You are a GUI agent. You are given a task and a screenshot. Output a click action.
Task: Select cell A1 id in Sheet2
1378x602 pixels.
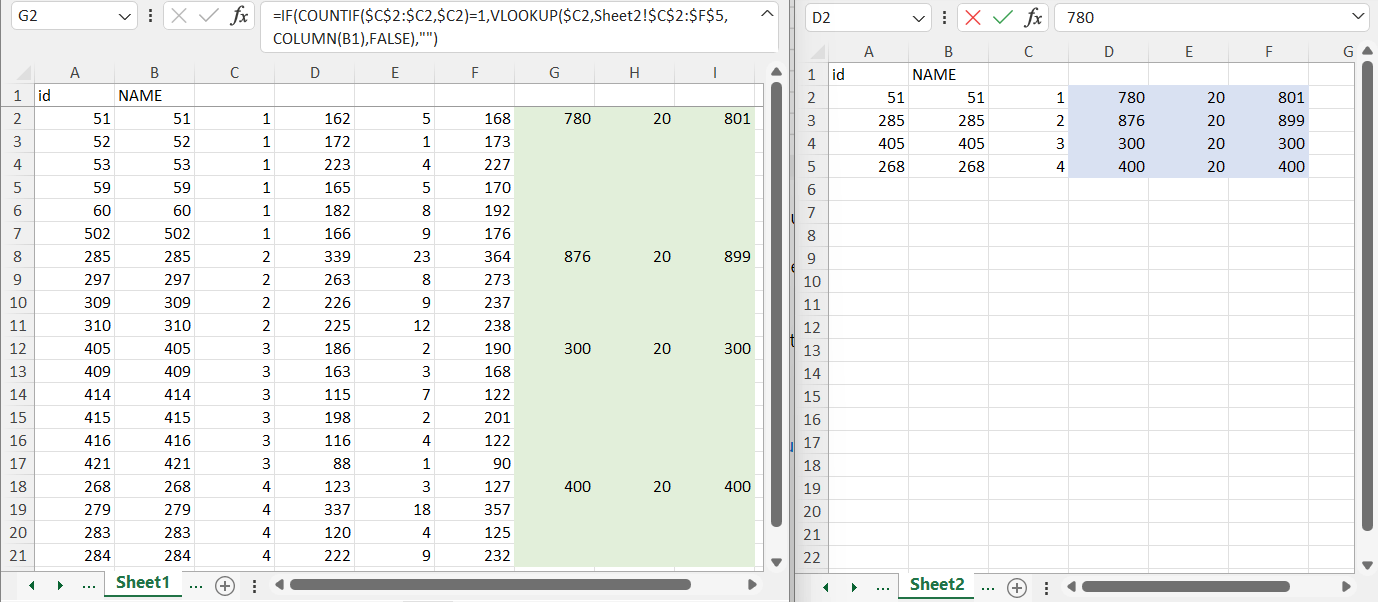868,74
